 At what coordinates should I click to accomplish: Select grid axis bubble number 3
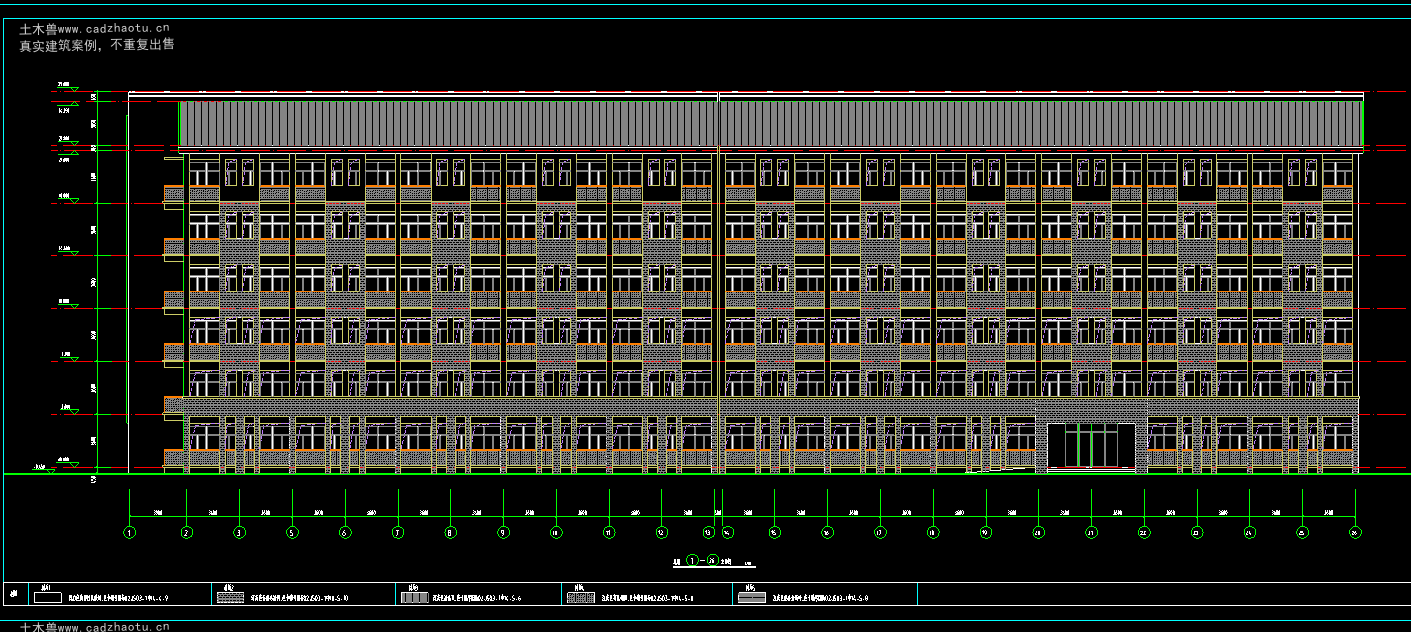239,533
